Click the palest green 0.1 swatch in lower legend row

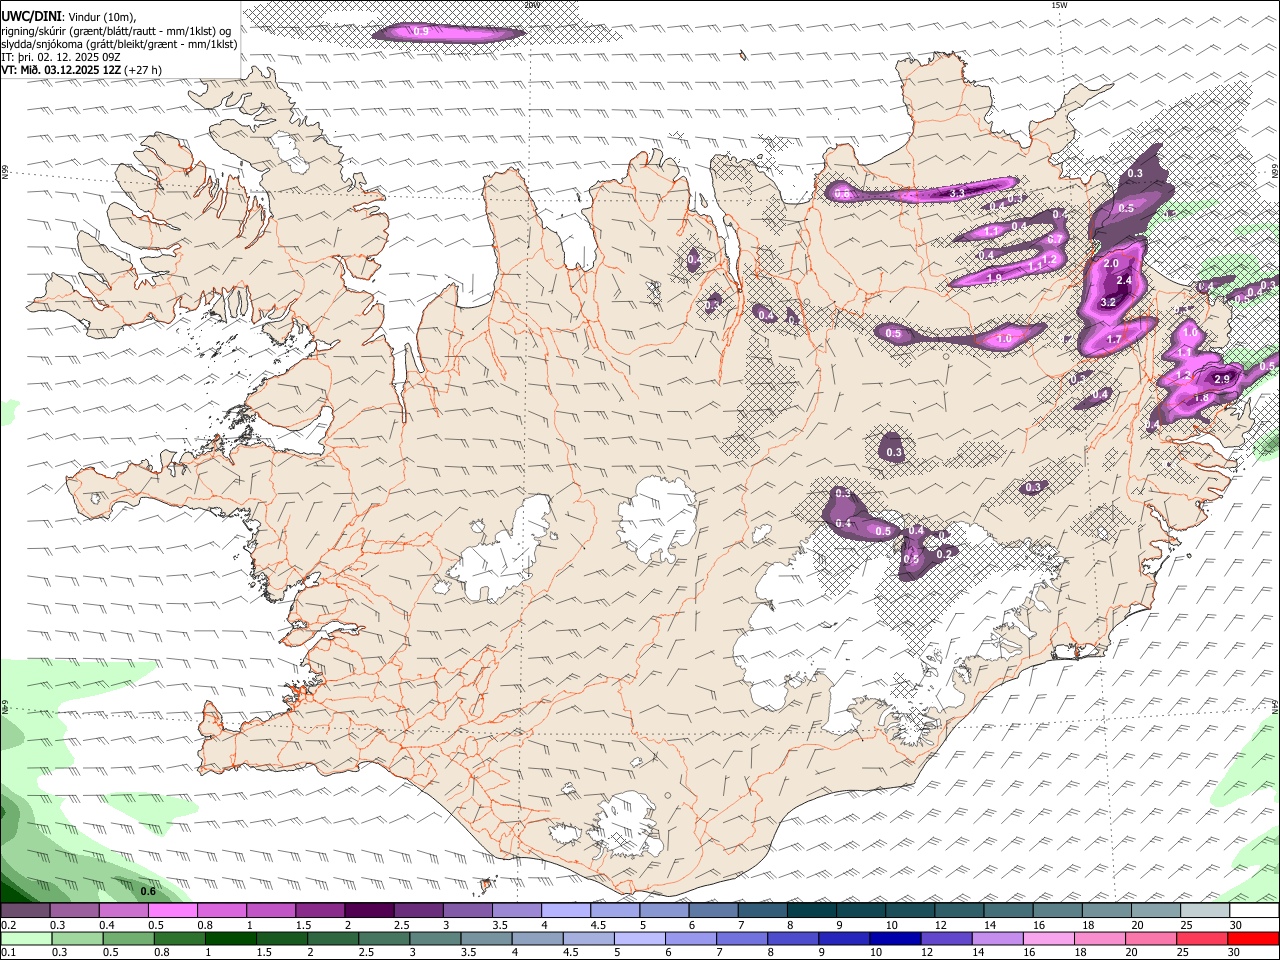pos(26,938)
